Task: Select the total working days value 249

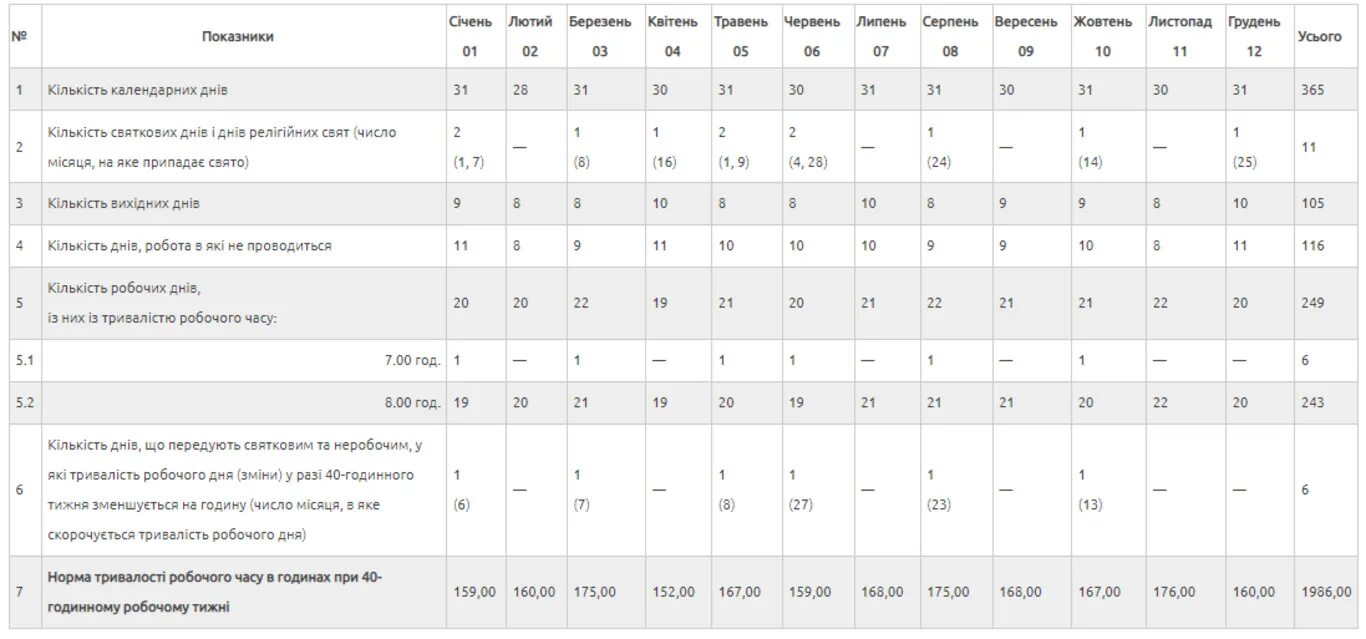Action: [1313, 302]
